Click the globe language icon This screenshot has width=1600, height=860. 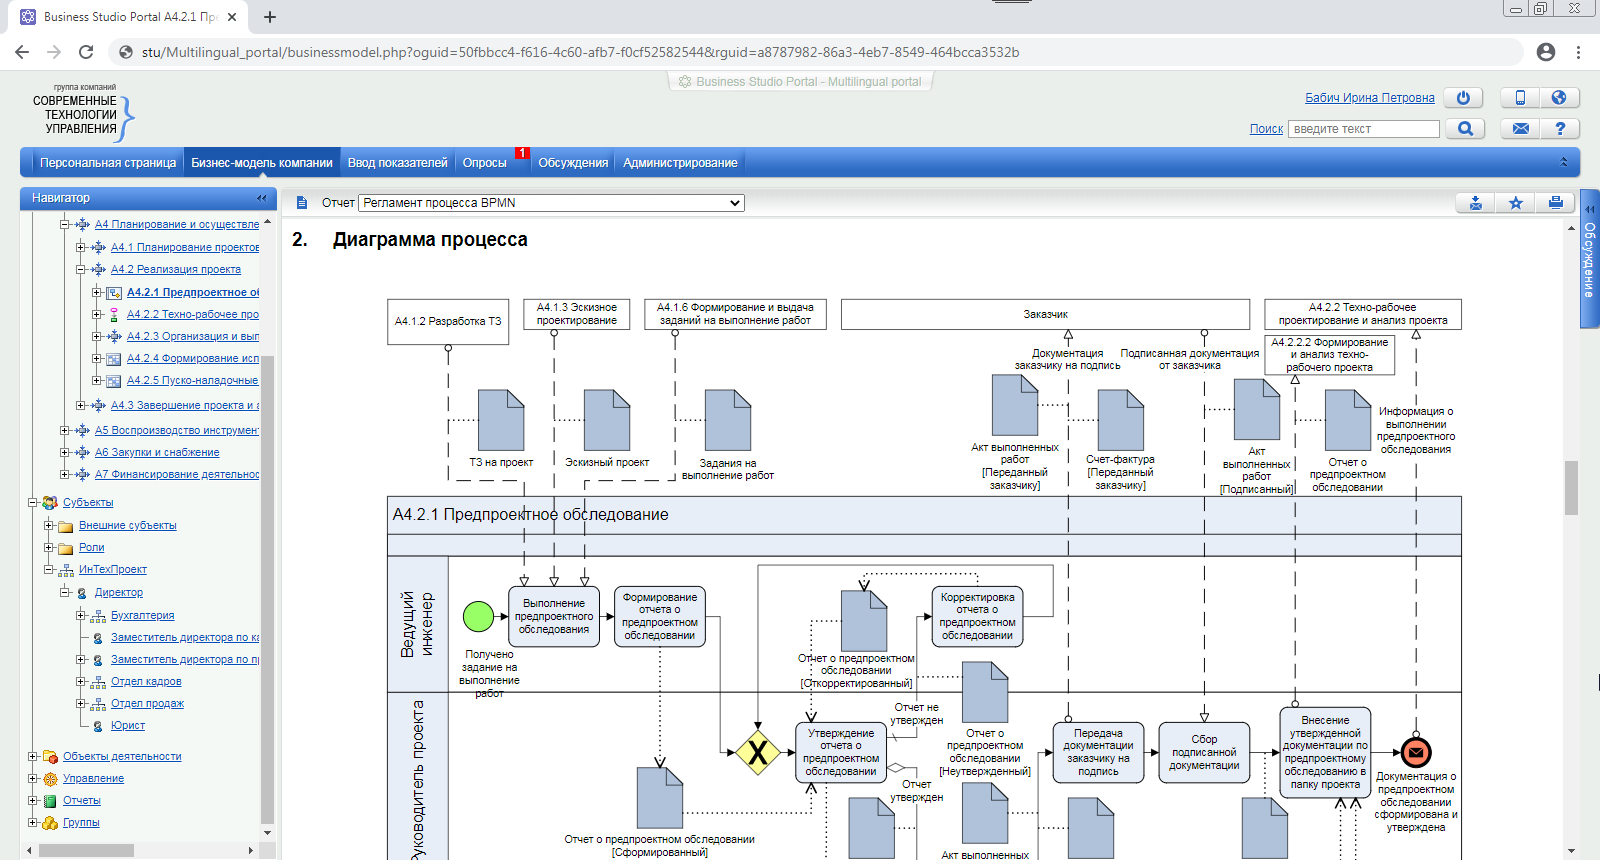click(x=1559, y=98)
